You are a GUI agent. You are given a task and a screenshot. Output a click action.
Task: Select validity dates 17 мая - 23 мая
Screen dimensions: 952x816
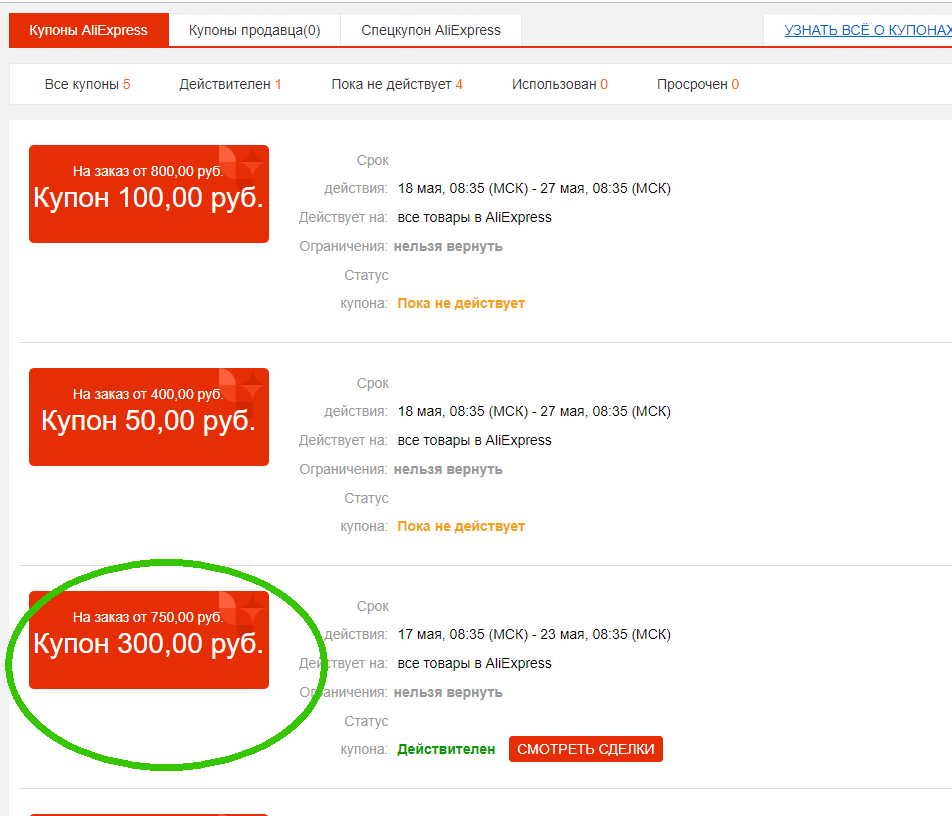tap(534, 634)
